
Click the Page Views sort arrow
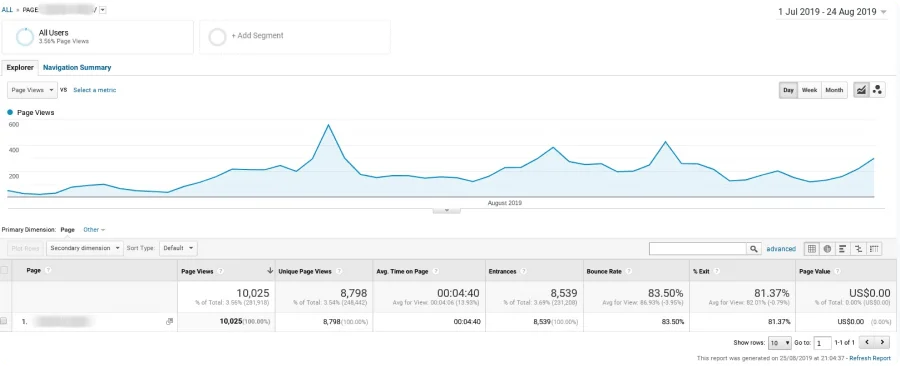[x=270, y=271]
